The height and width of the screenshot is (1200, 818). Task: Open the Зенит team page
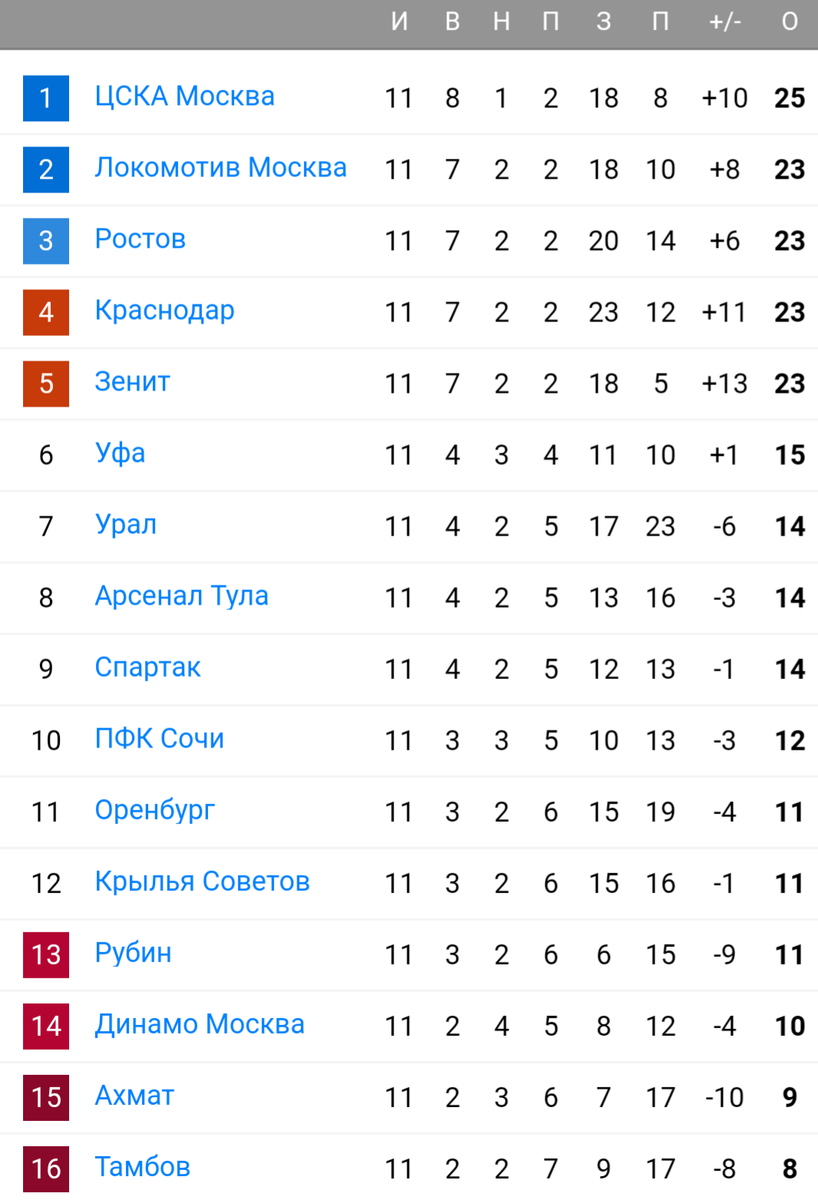pos(131,382)
